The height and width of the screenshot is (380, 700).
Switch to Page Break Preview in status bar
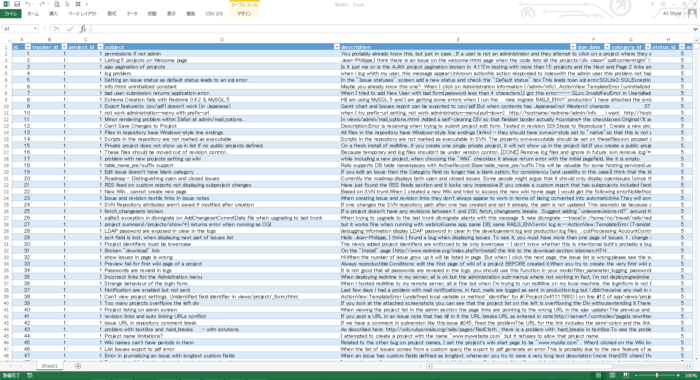[x=626, y=376]
